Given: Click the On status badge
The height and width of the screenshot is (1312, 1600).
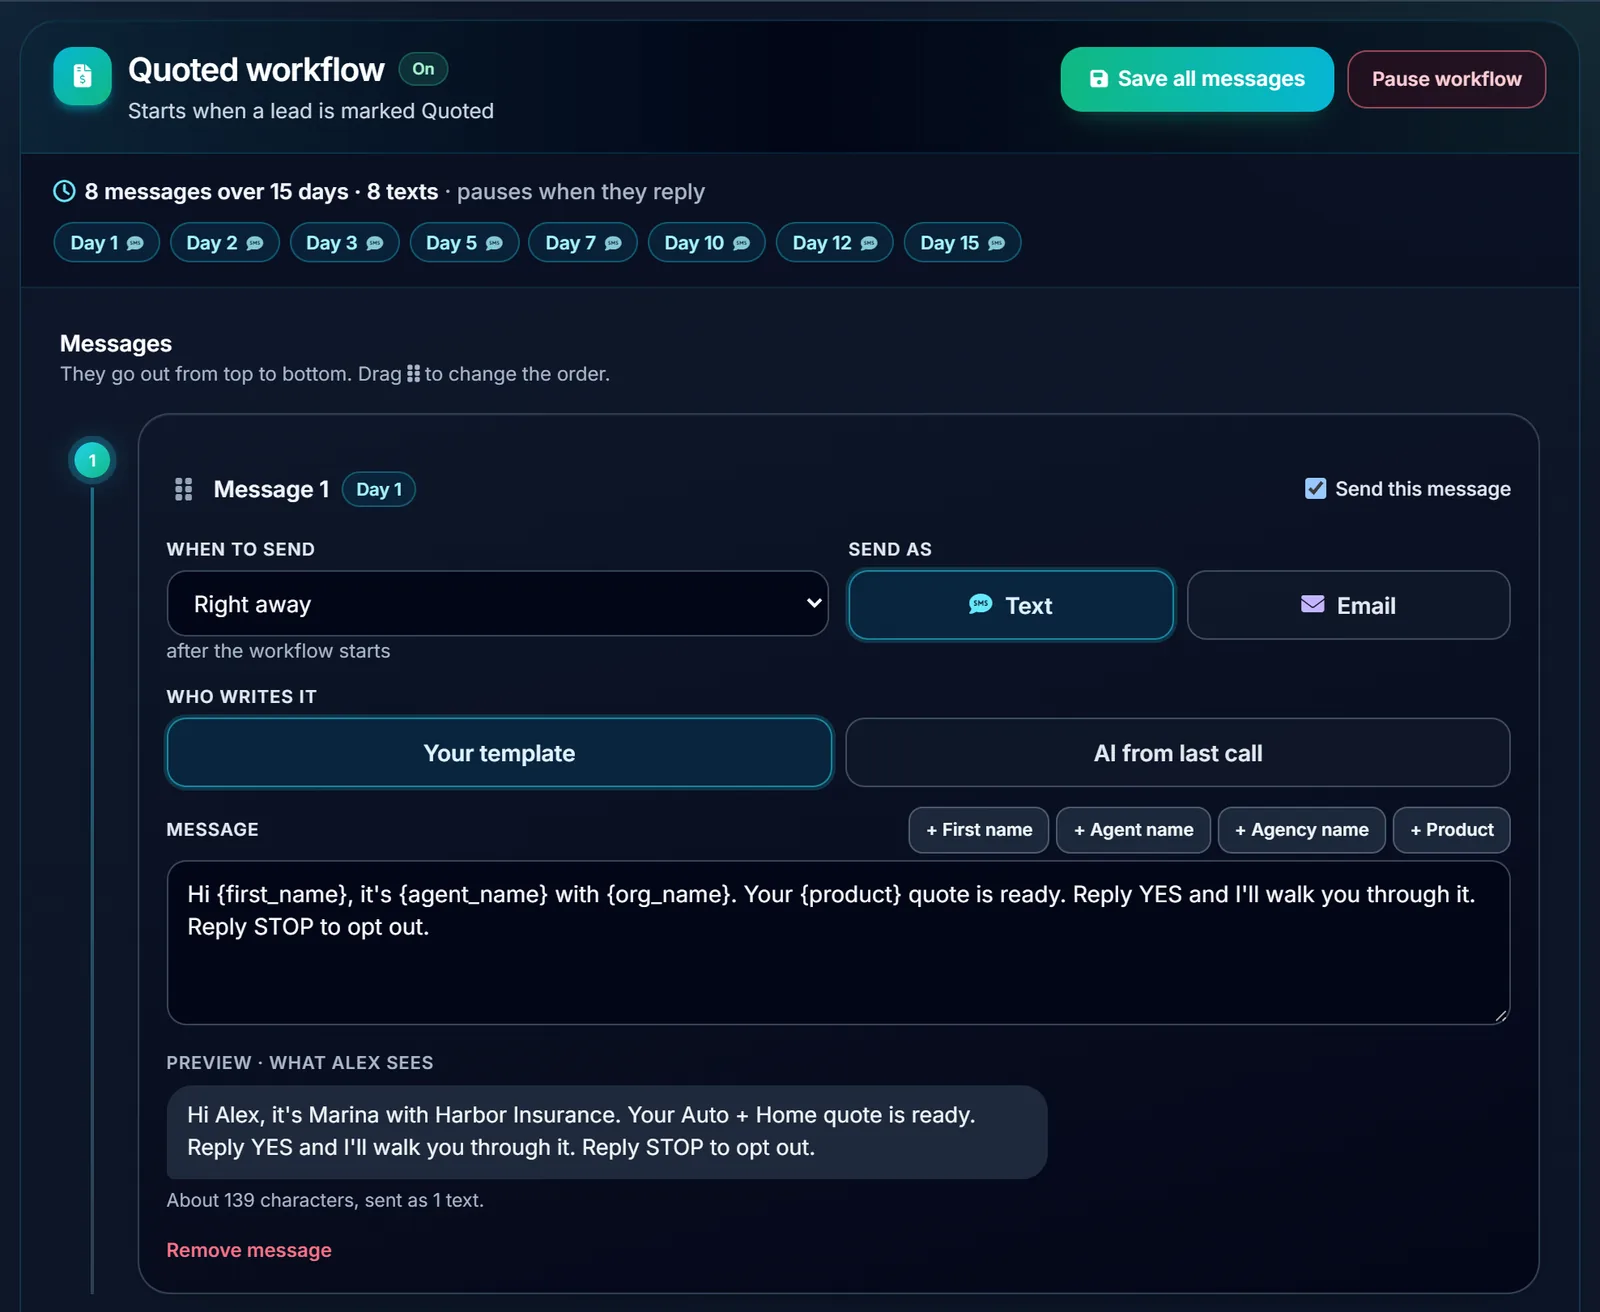Looking at the screenshot, I should click(x=423, y=69).
